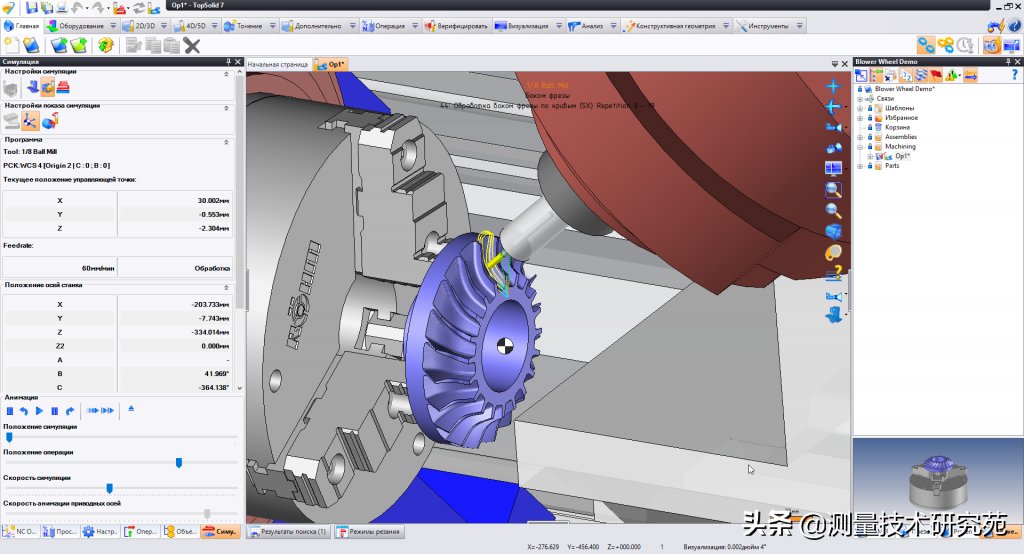Open the Операция tab dropdown arrow
1024x554 pixels.
click(415, 26)
